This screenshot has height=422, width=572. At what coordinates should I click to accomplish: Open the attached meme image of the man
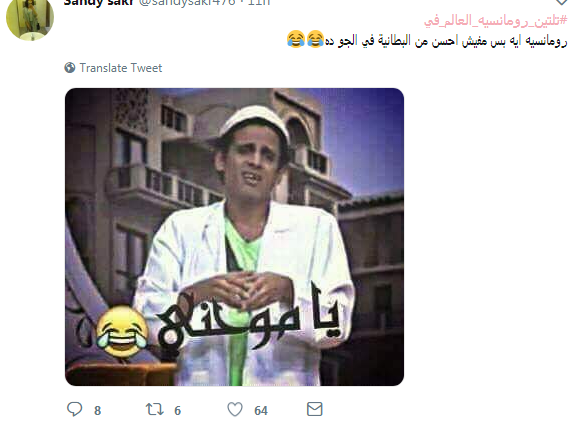[x=235, y=237]
